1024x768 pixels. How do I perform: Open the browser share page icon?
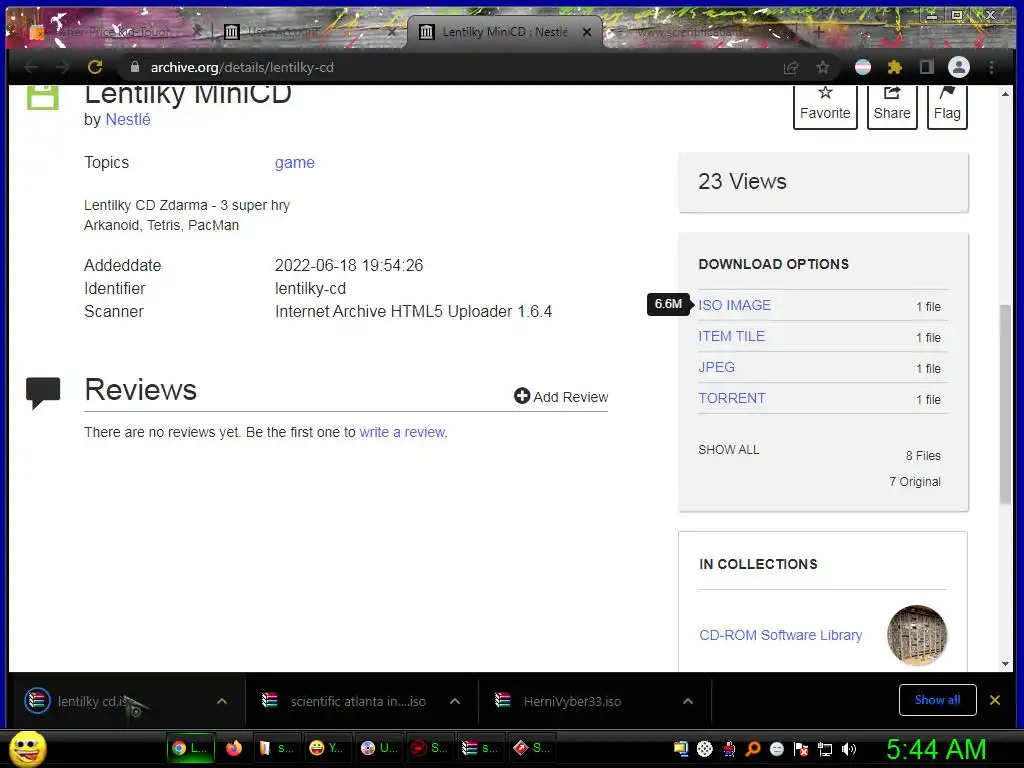pyautogui.click(x=791, y=67)
